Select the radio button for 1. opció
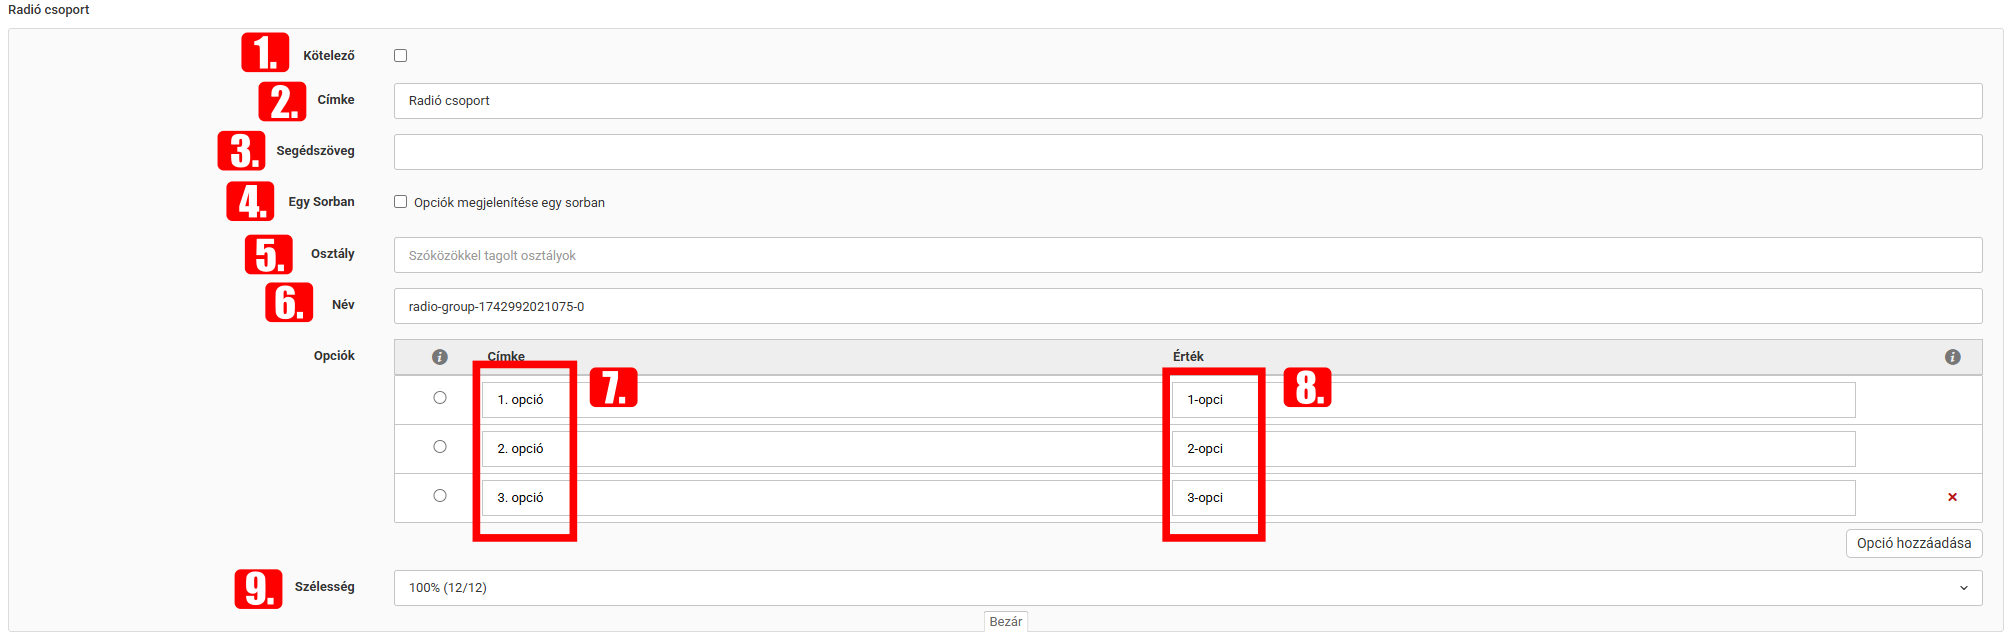Viewport: 2010px width, 636px height. [439, 398]
